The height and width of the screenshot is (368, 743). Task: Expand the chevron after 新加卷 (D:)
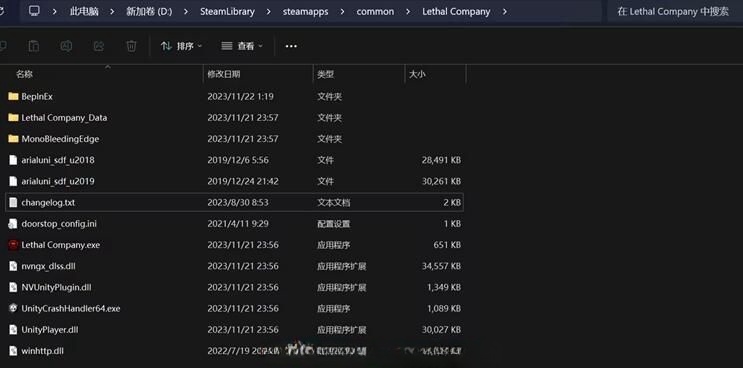(x=186, y=12)
